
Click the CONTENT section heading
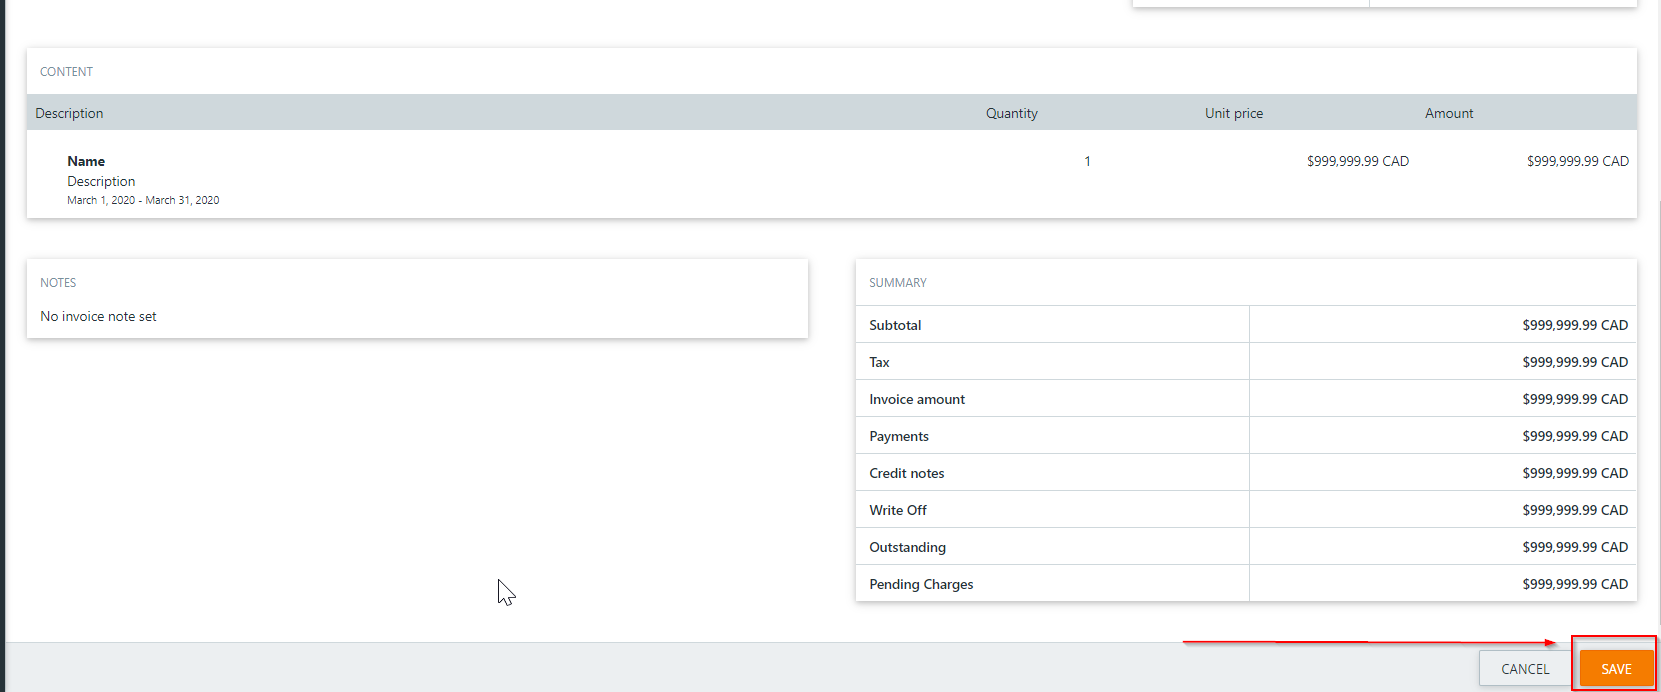[66, 72]
